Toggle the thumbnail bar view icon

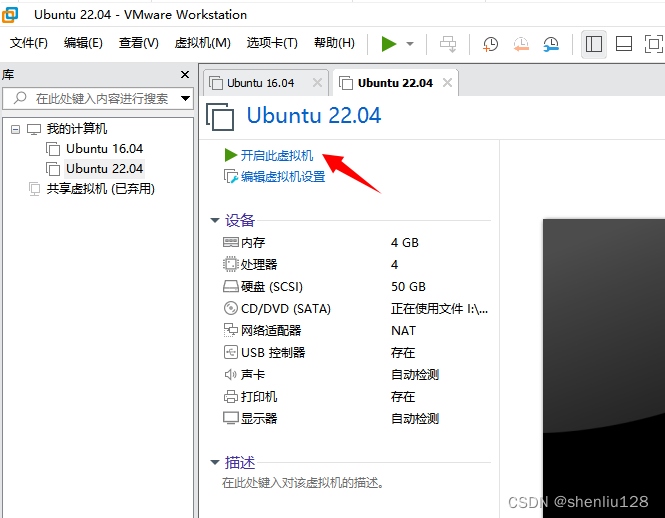[x=623, y=44]
